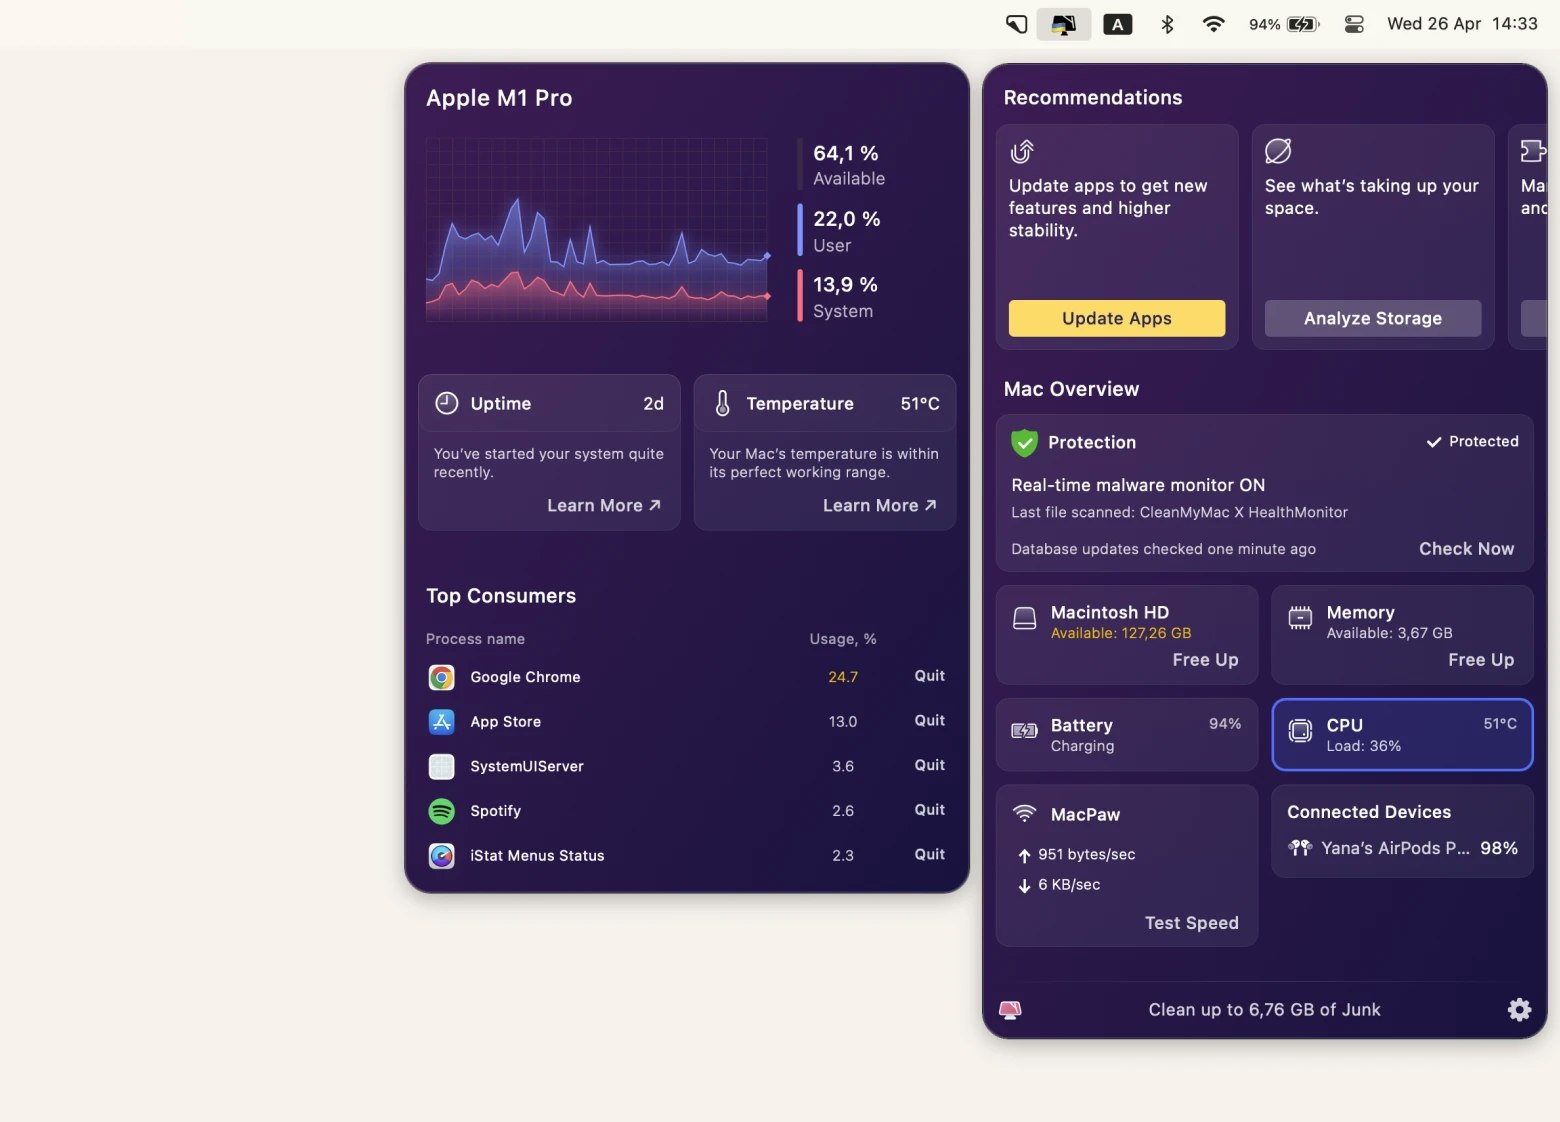Click the Update Apps button

click(x=1116, y=318)
